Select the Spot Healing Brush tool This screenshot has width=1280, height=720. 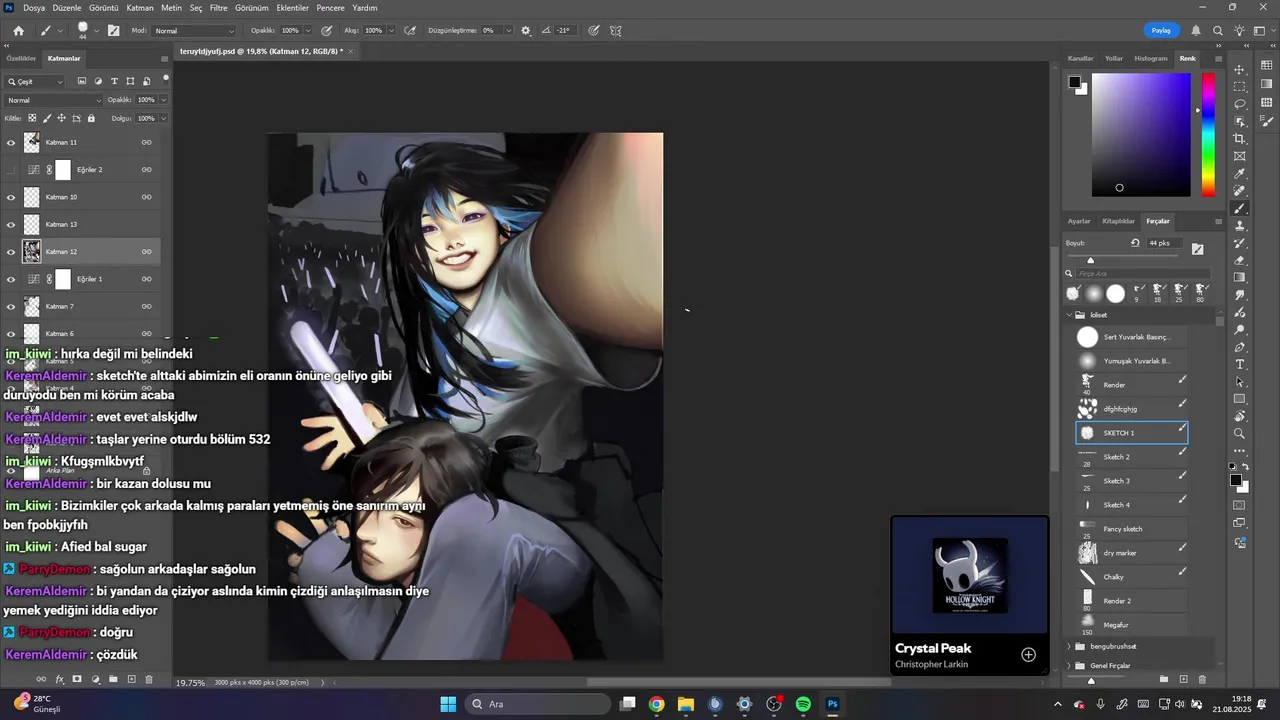[x=1240, y=191]
